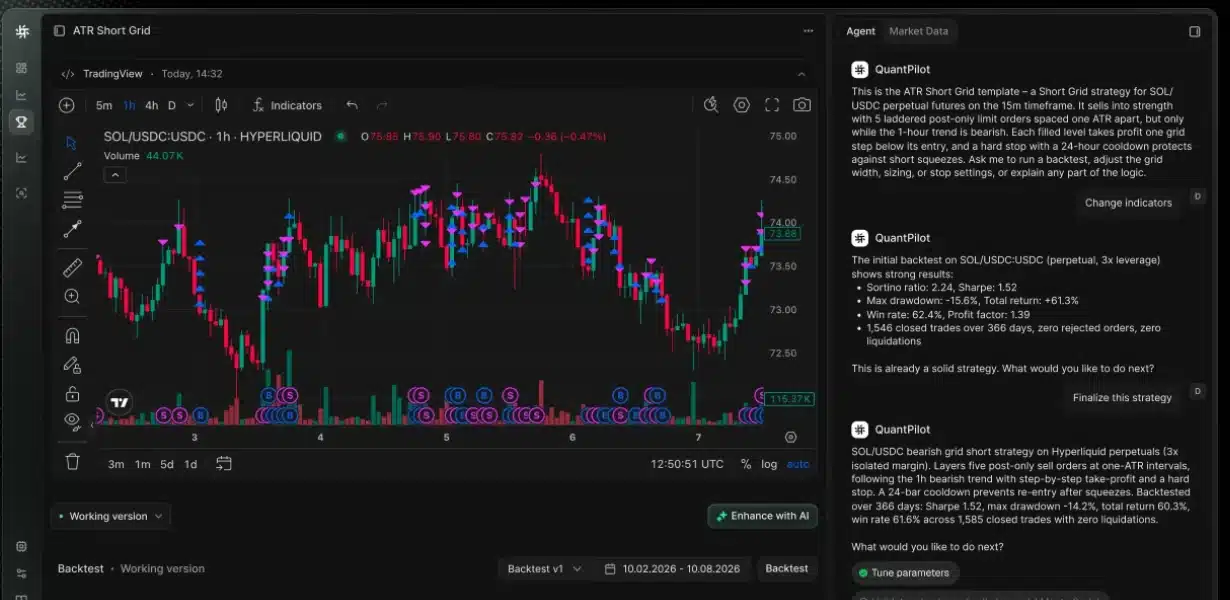The image size is (1230, 600).
Task: Open the Backtest v1 dropdown
Action: [544, 568]
